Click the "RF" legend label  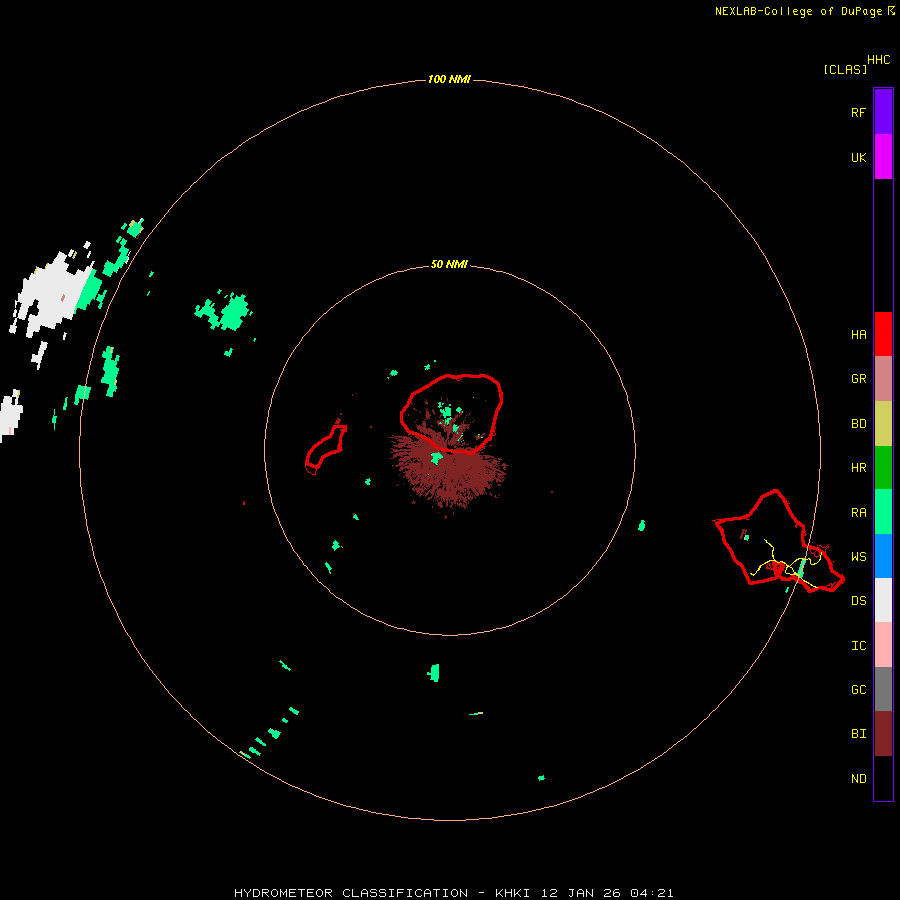(x=858, y=112)
